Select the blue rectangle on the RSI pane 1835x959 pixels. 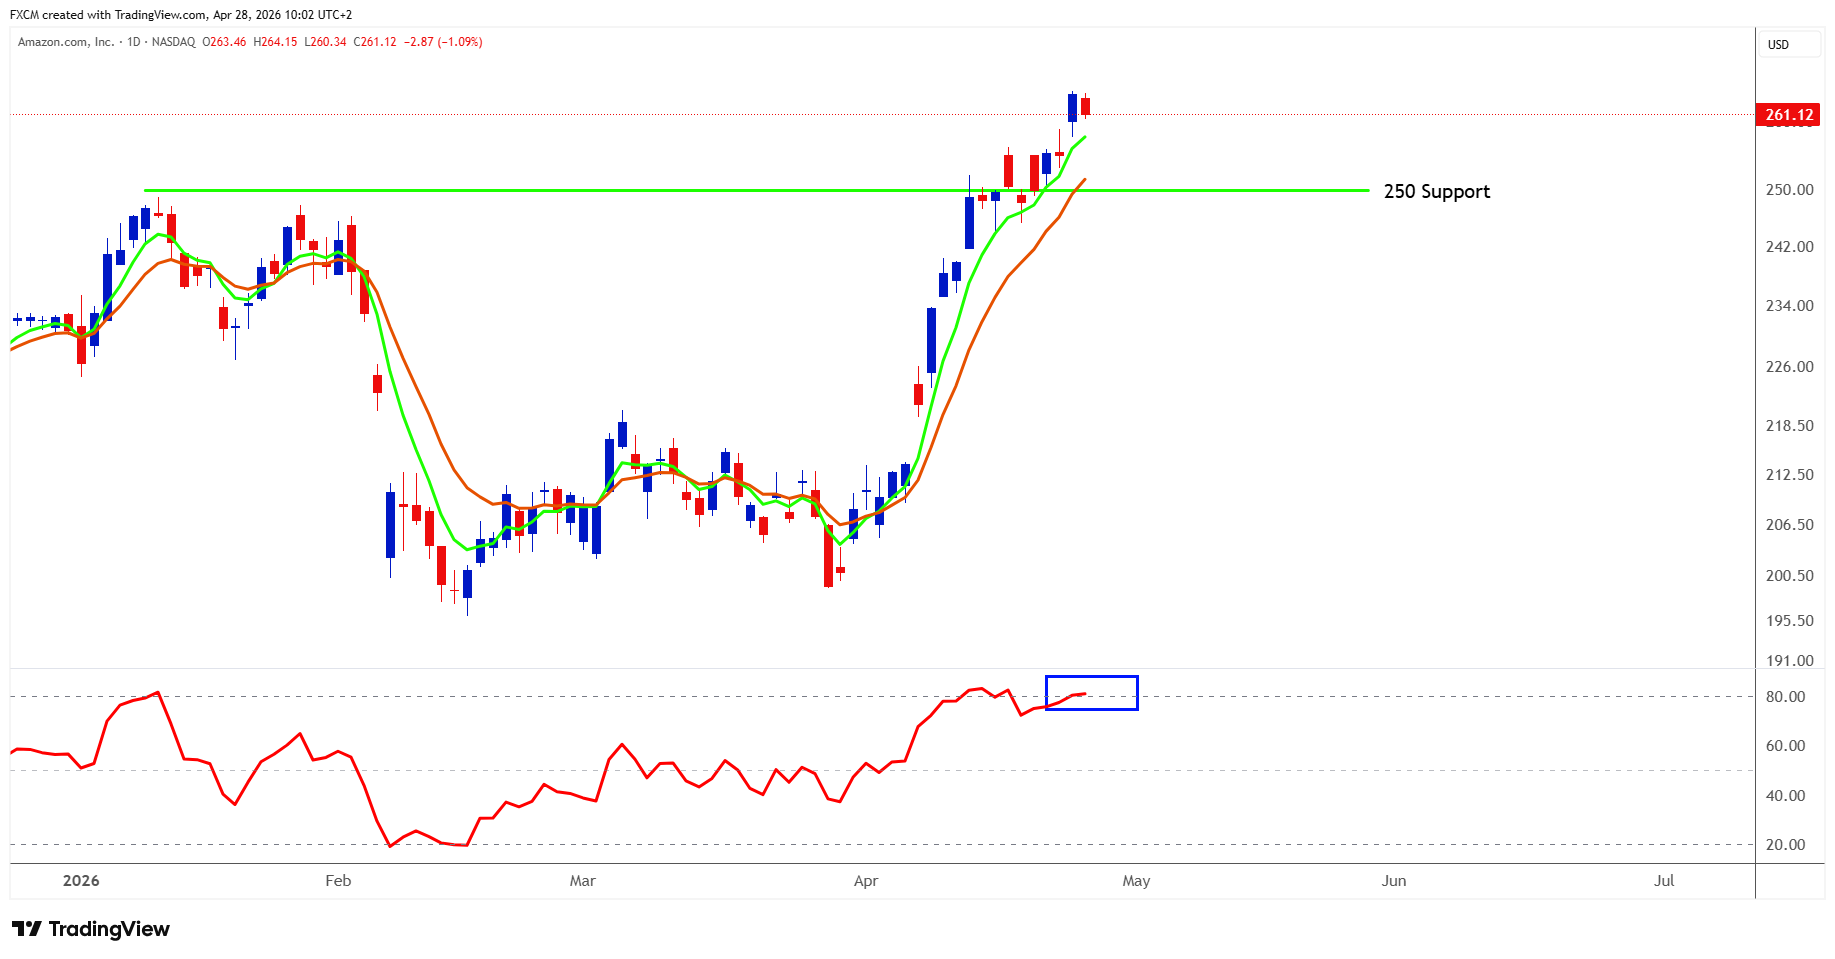(1091, 678)
